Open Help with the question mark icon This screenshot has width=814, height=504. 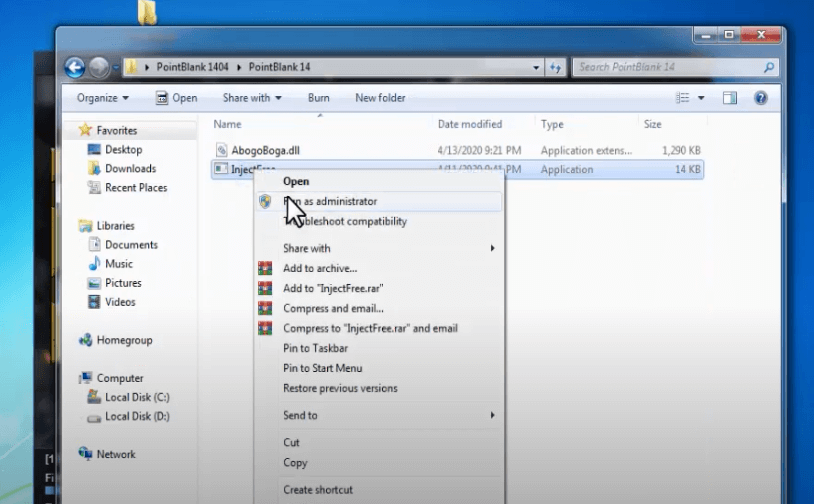coord(761,98)
